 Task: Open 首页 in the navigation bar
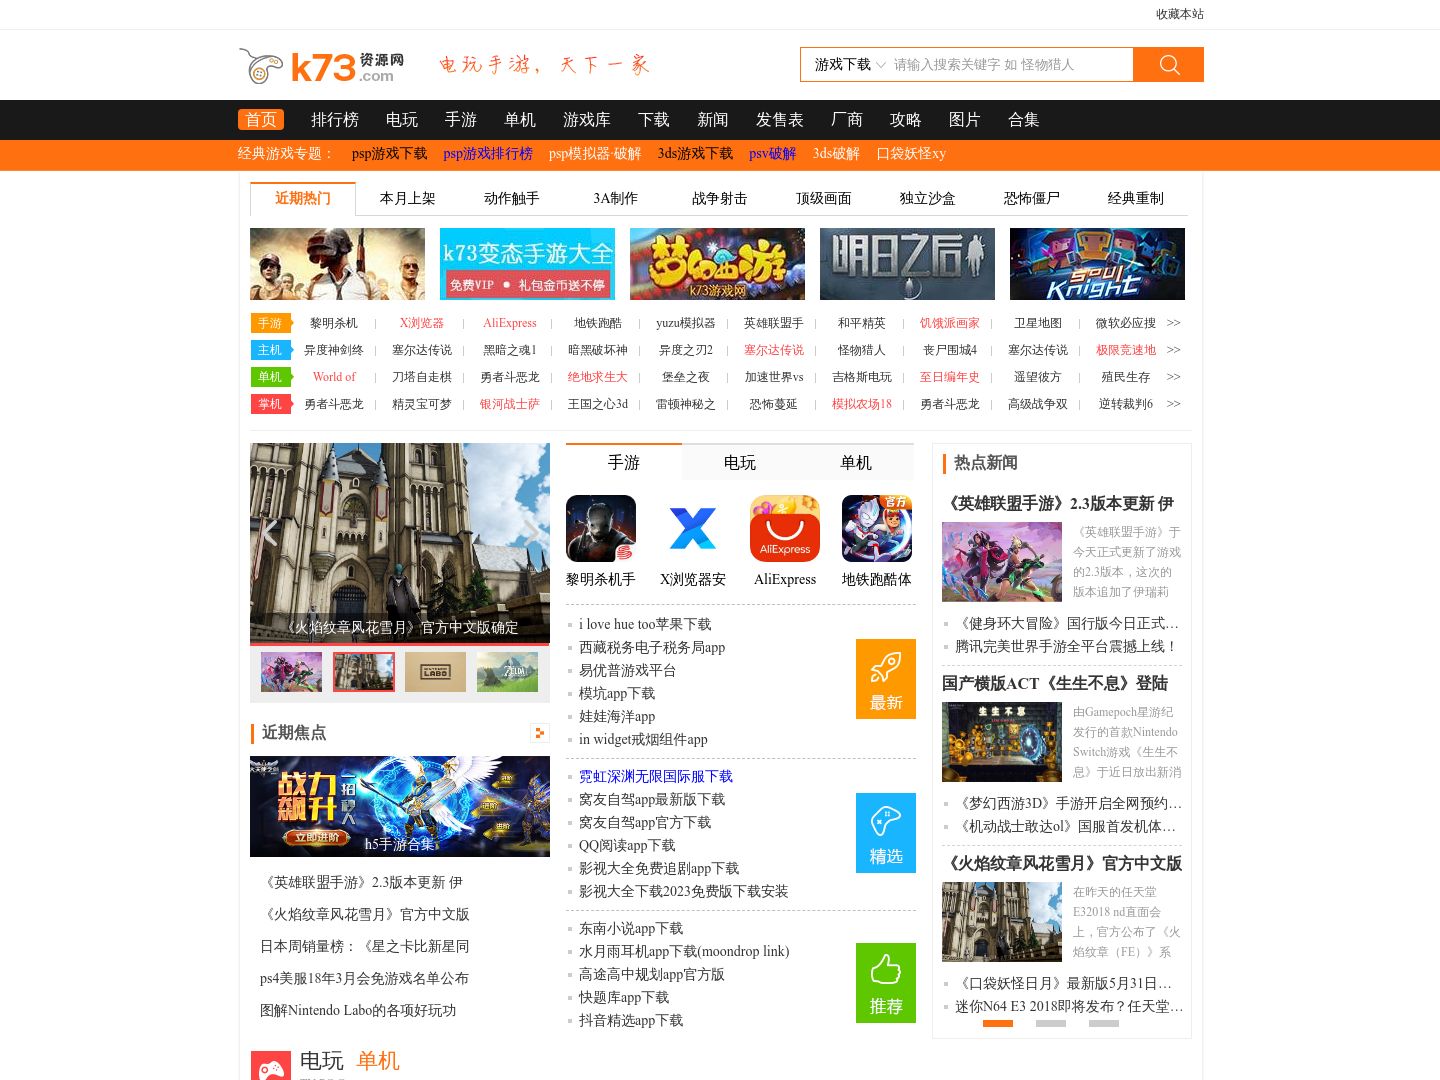point(261,120)
